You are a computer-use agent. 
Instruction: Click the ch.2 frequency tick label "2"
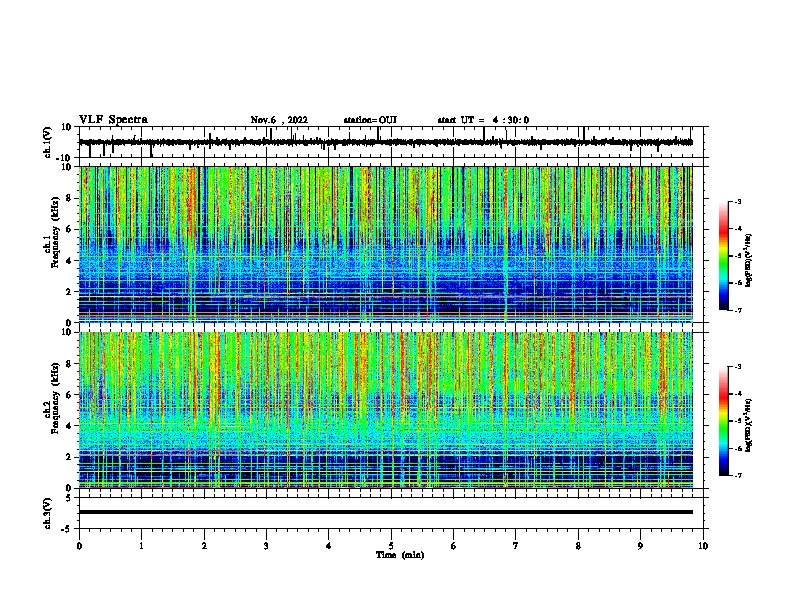[x=69, y=457]
